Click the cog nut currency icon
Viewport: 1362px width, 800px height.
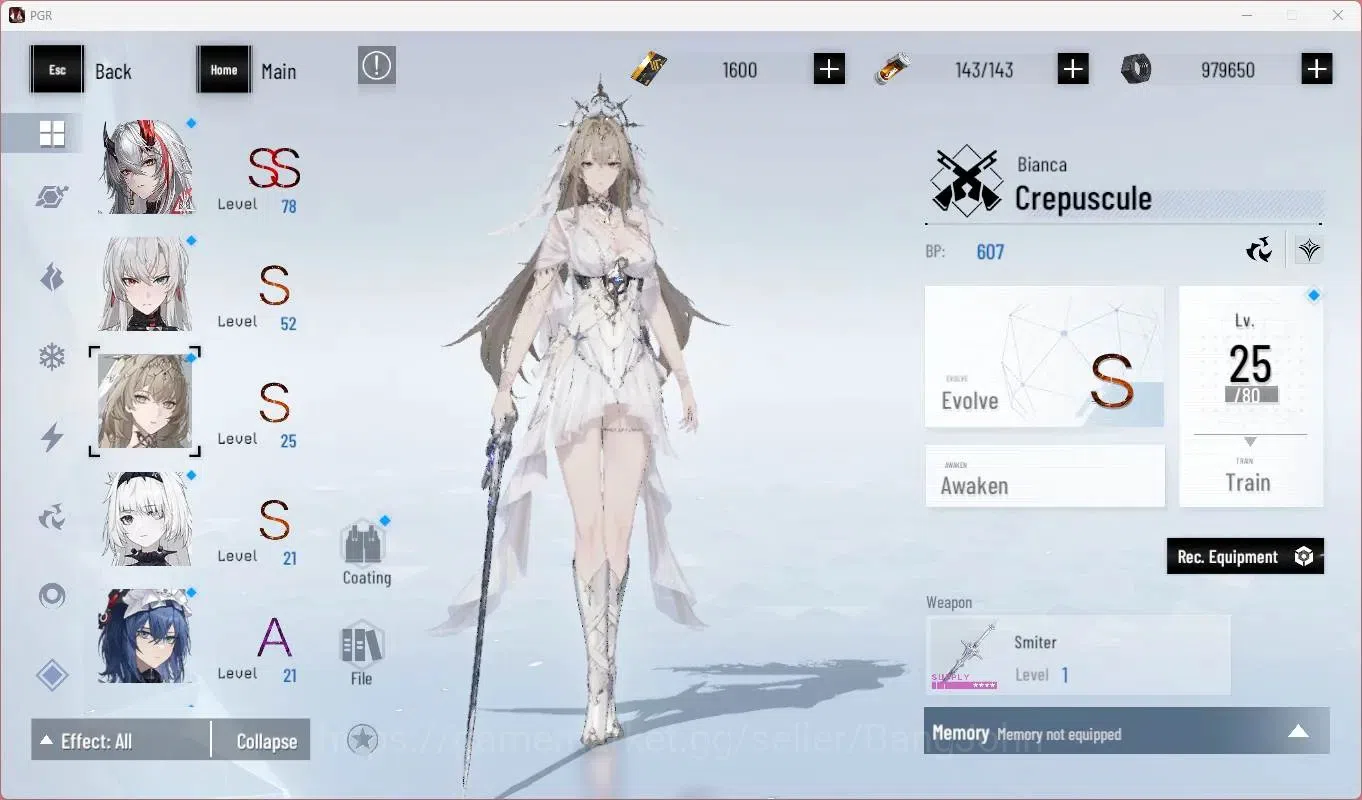1136,69
